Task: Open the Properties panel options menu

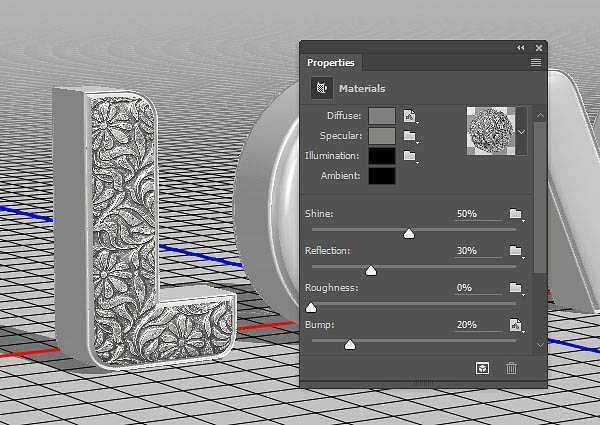Action: point(536,63)
